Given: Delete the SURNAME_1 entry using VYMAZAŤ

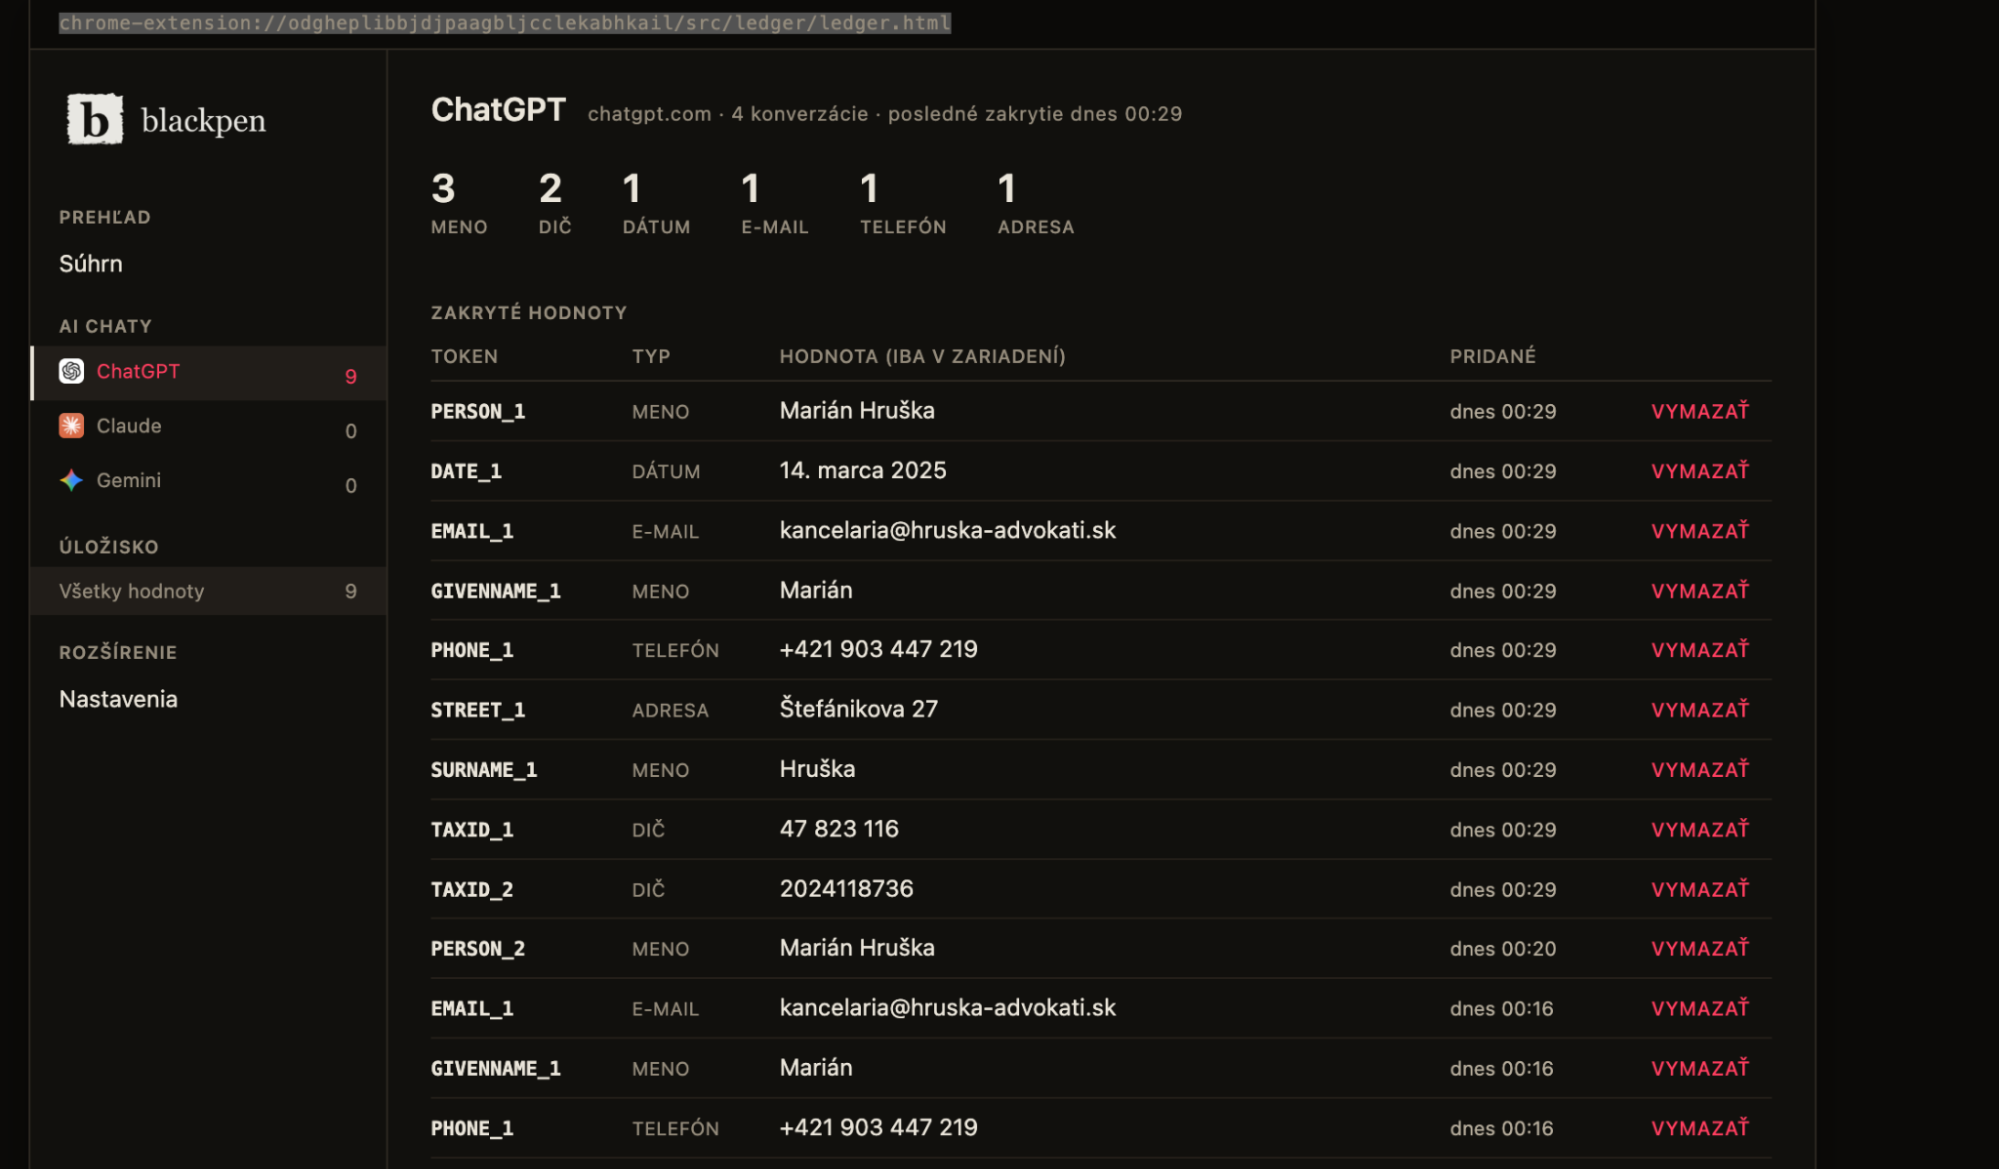Looking at the screenshot, I should [1700, 770].
